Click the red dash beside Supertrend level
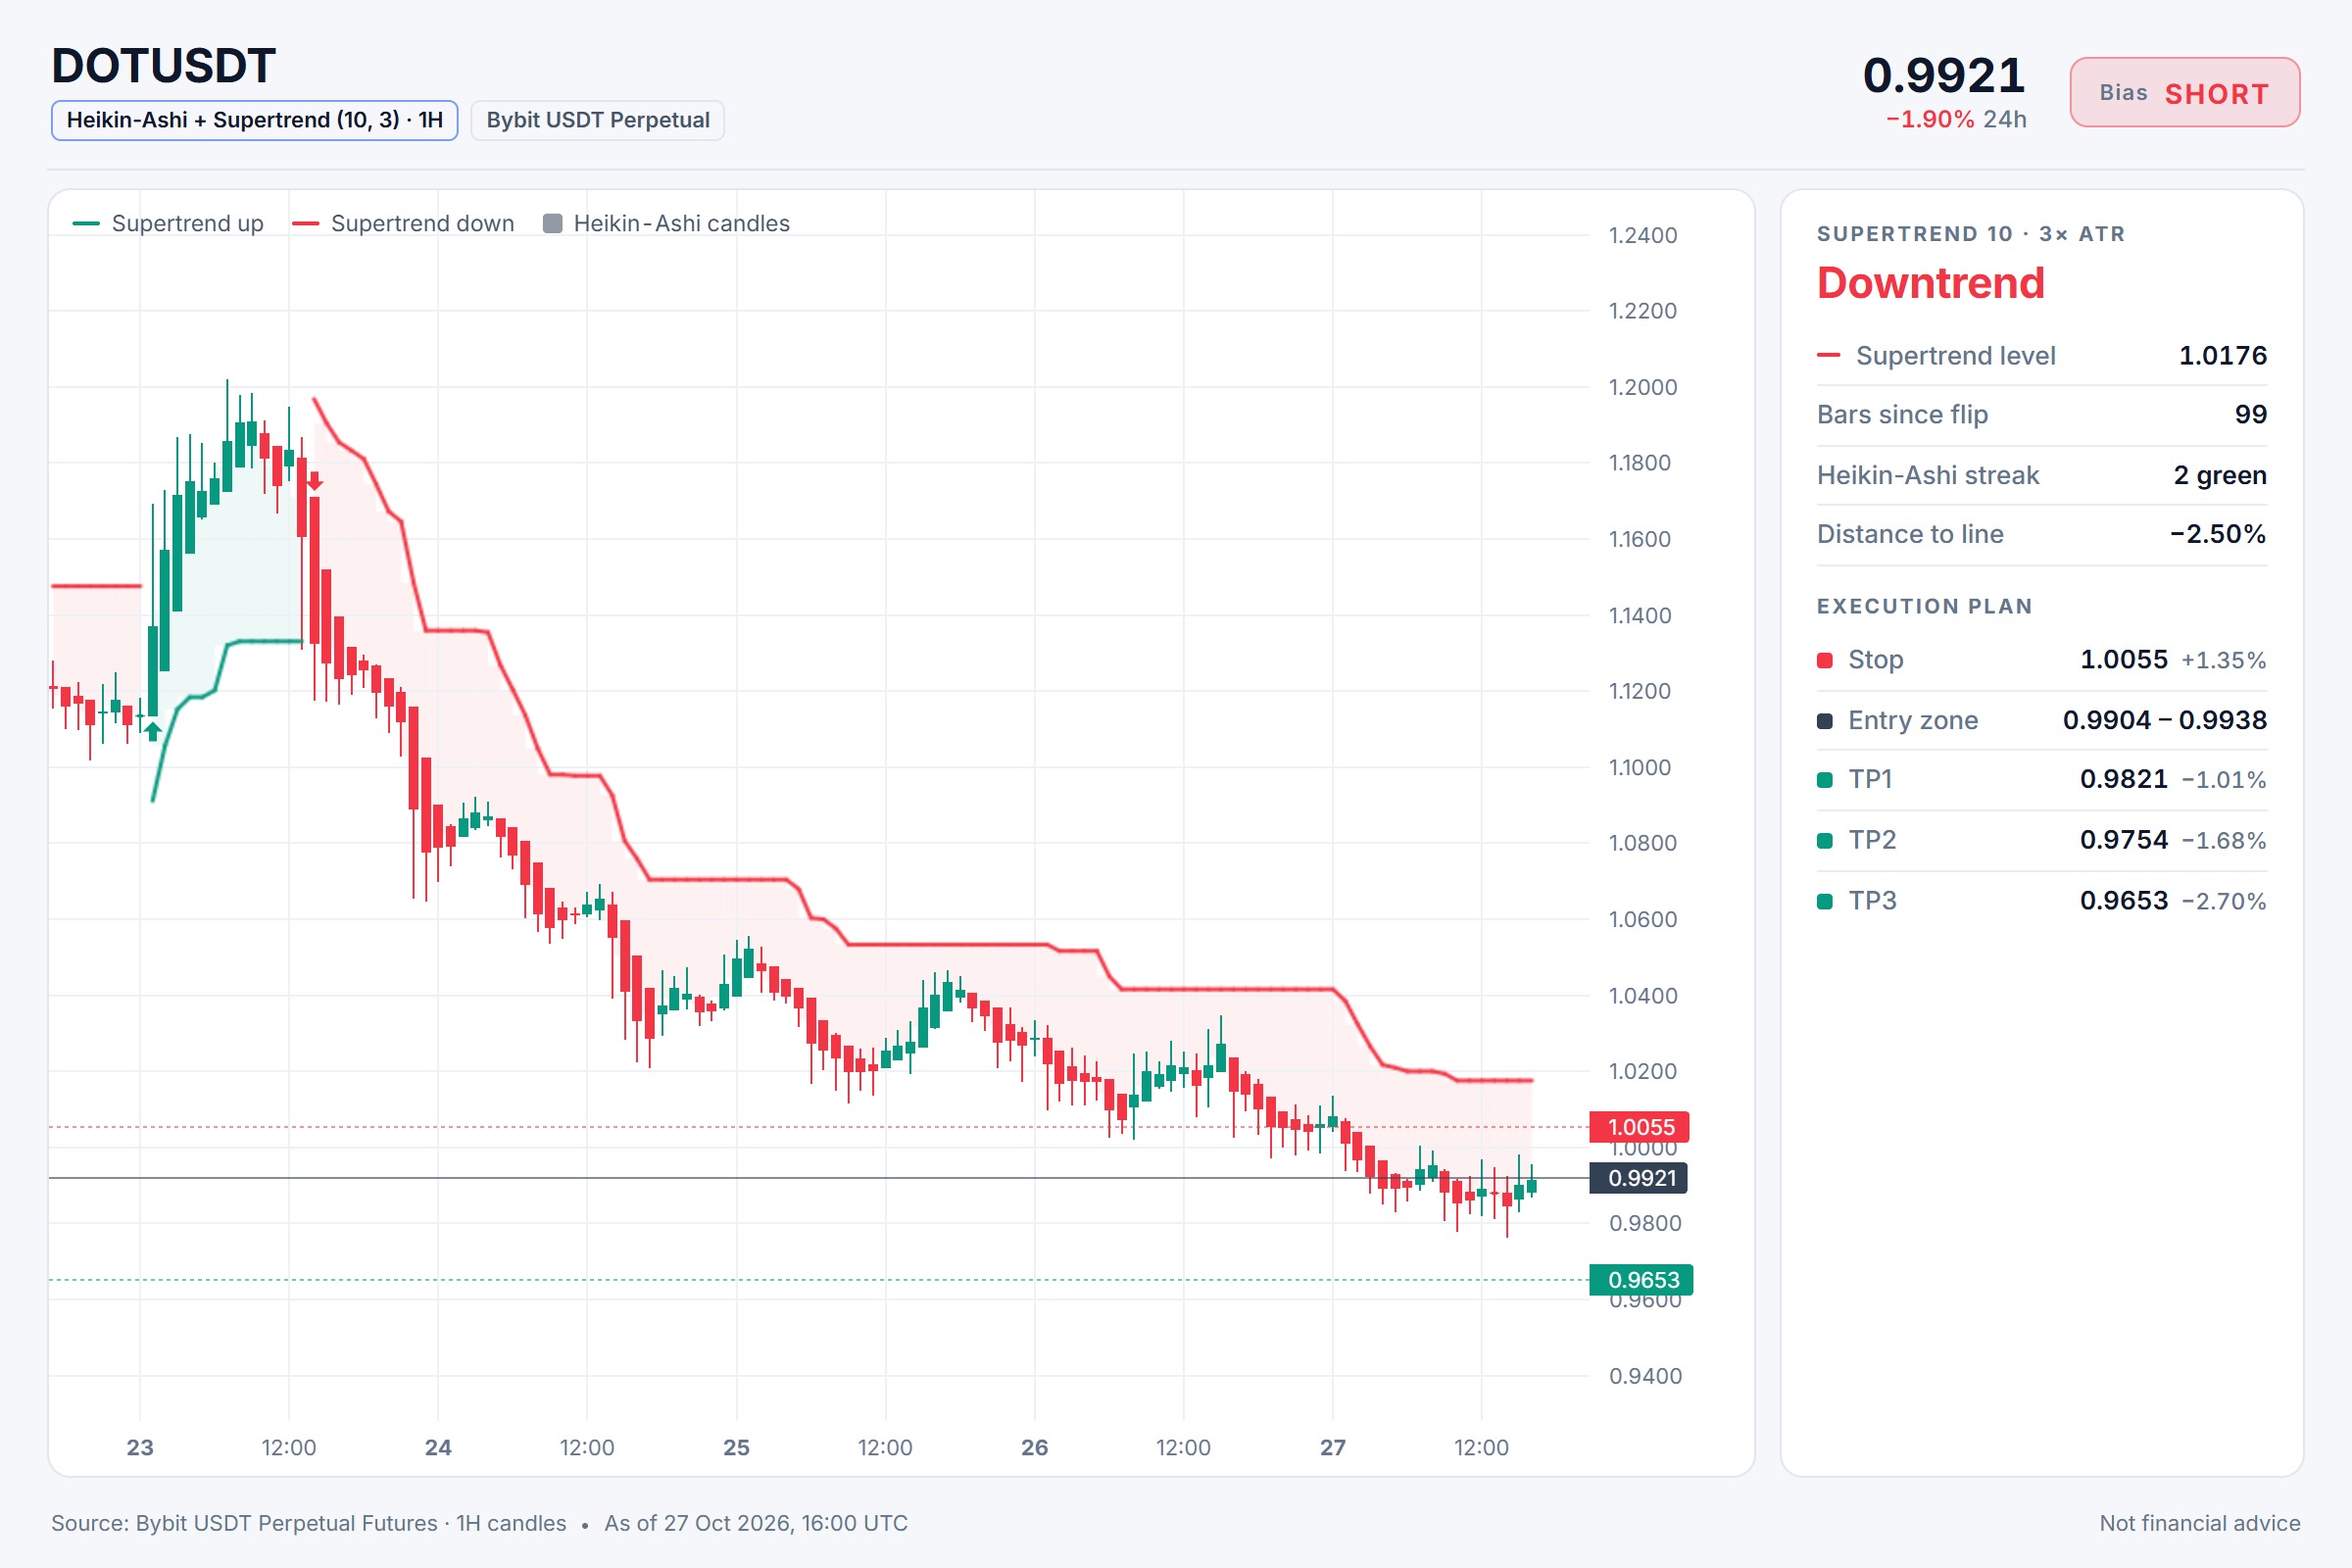The width and height of the screenshot is (2352, 1568). (1829, 355)
